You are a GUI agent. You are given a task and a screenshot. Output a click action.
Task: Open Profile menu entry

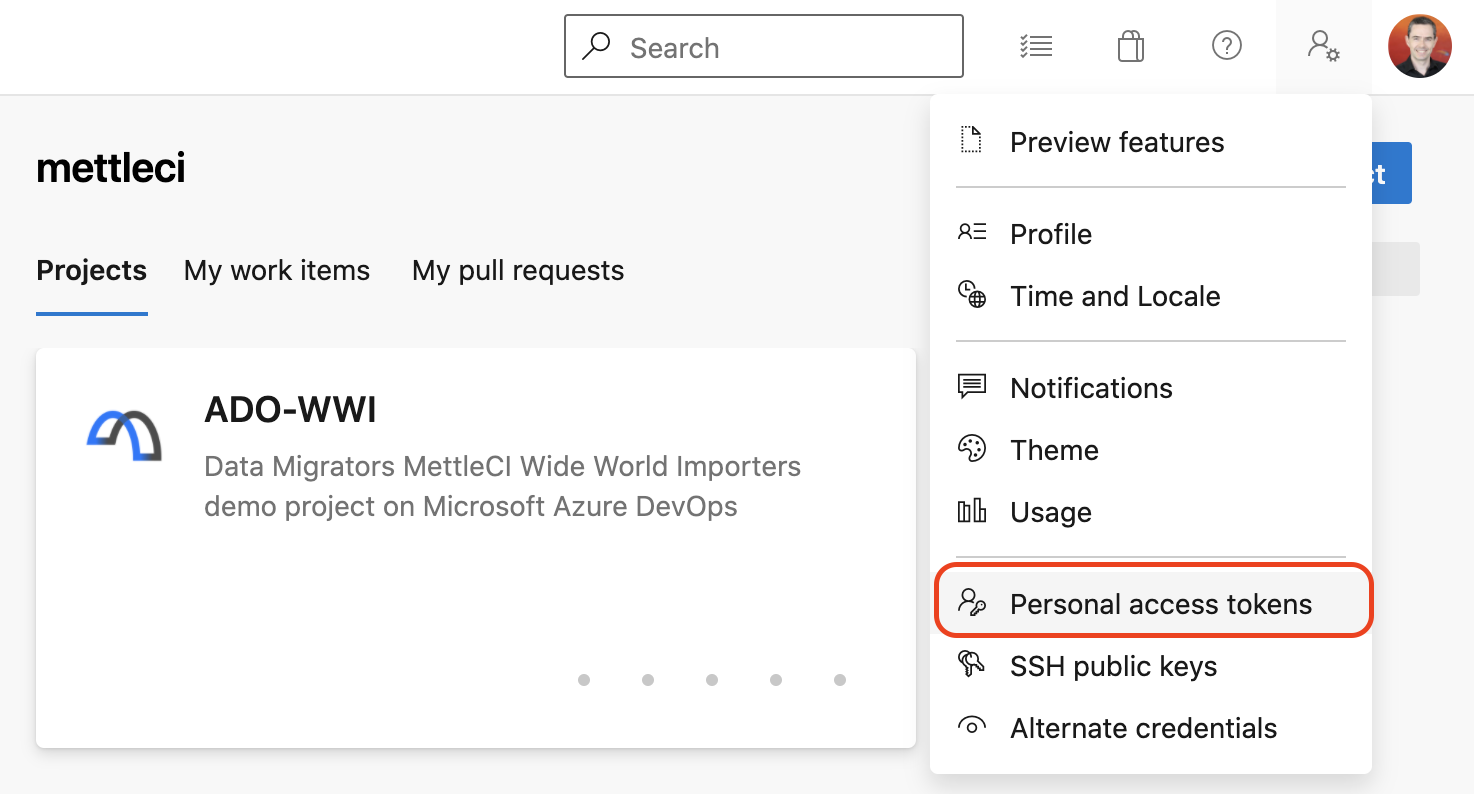pyautogui.click(x=1050, y=234)
